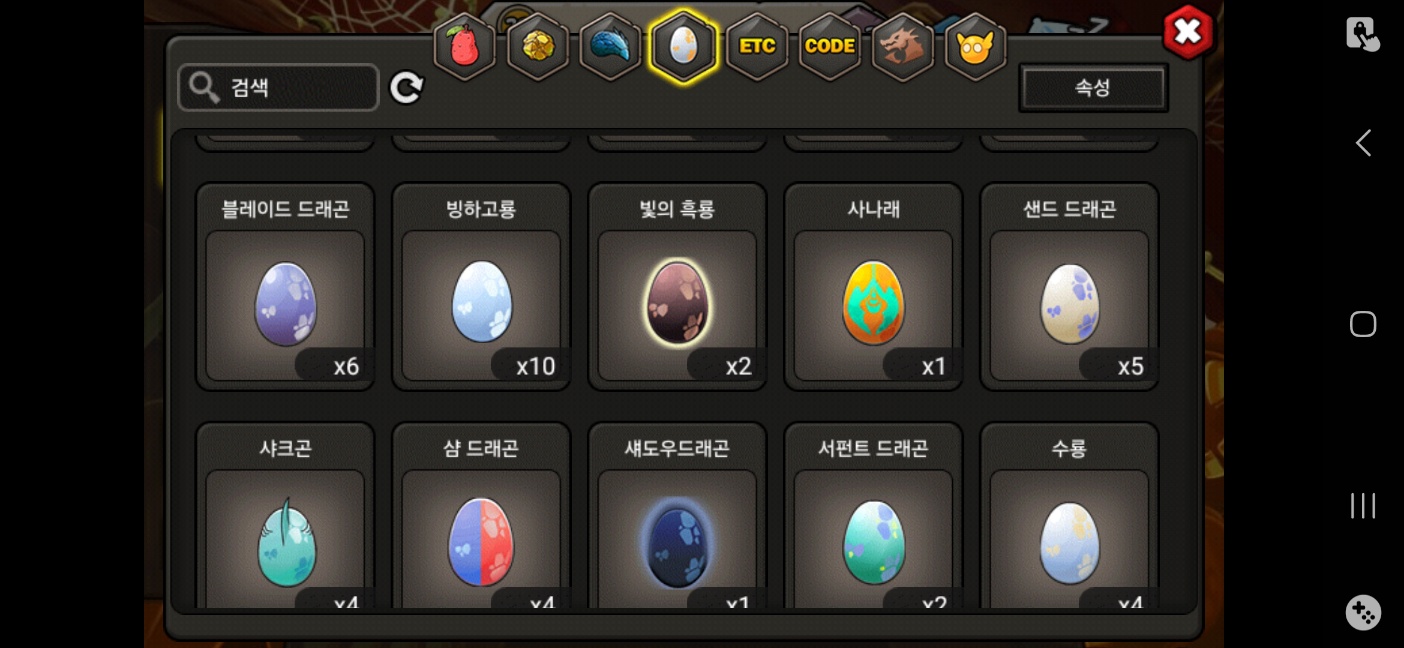Select the yellow horned mask tab
The width and height of the screenshot is (1404, 648).
(975, 46)
